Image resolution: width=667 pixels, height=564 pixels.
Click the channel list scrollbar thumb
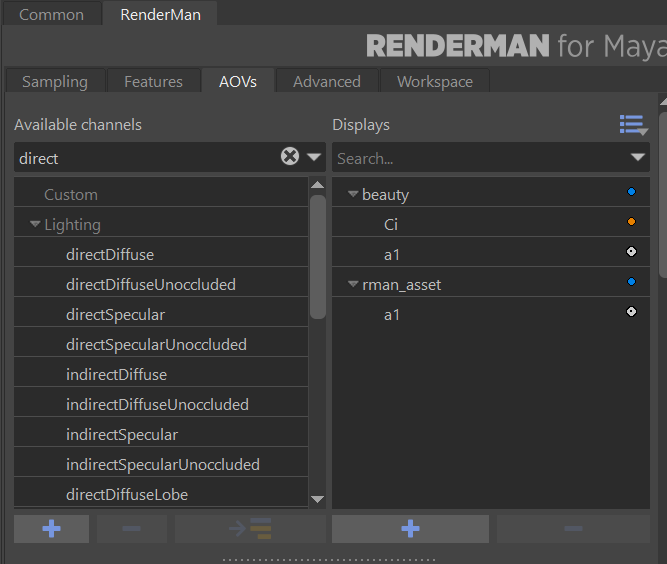click(x=318, y=256)
